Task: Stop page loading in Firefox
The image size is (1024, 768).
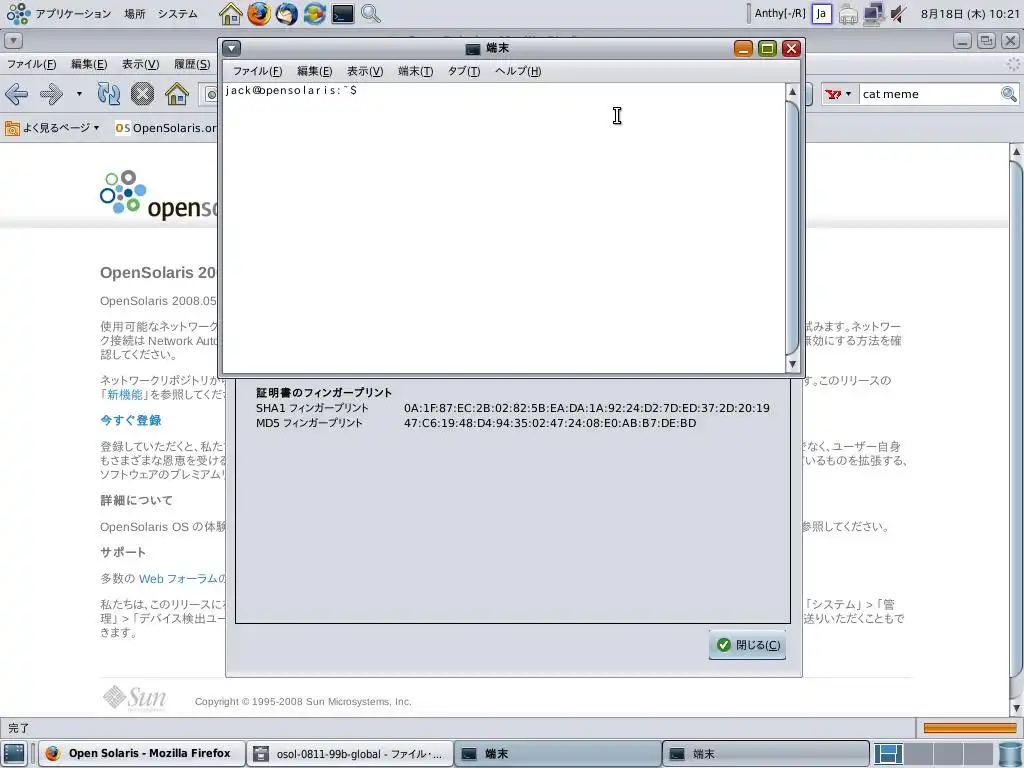Action: (142, 94)
